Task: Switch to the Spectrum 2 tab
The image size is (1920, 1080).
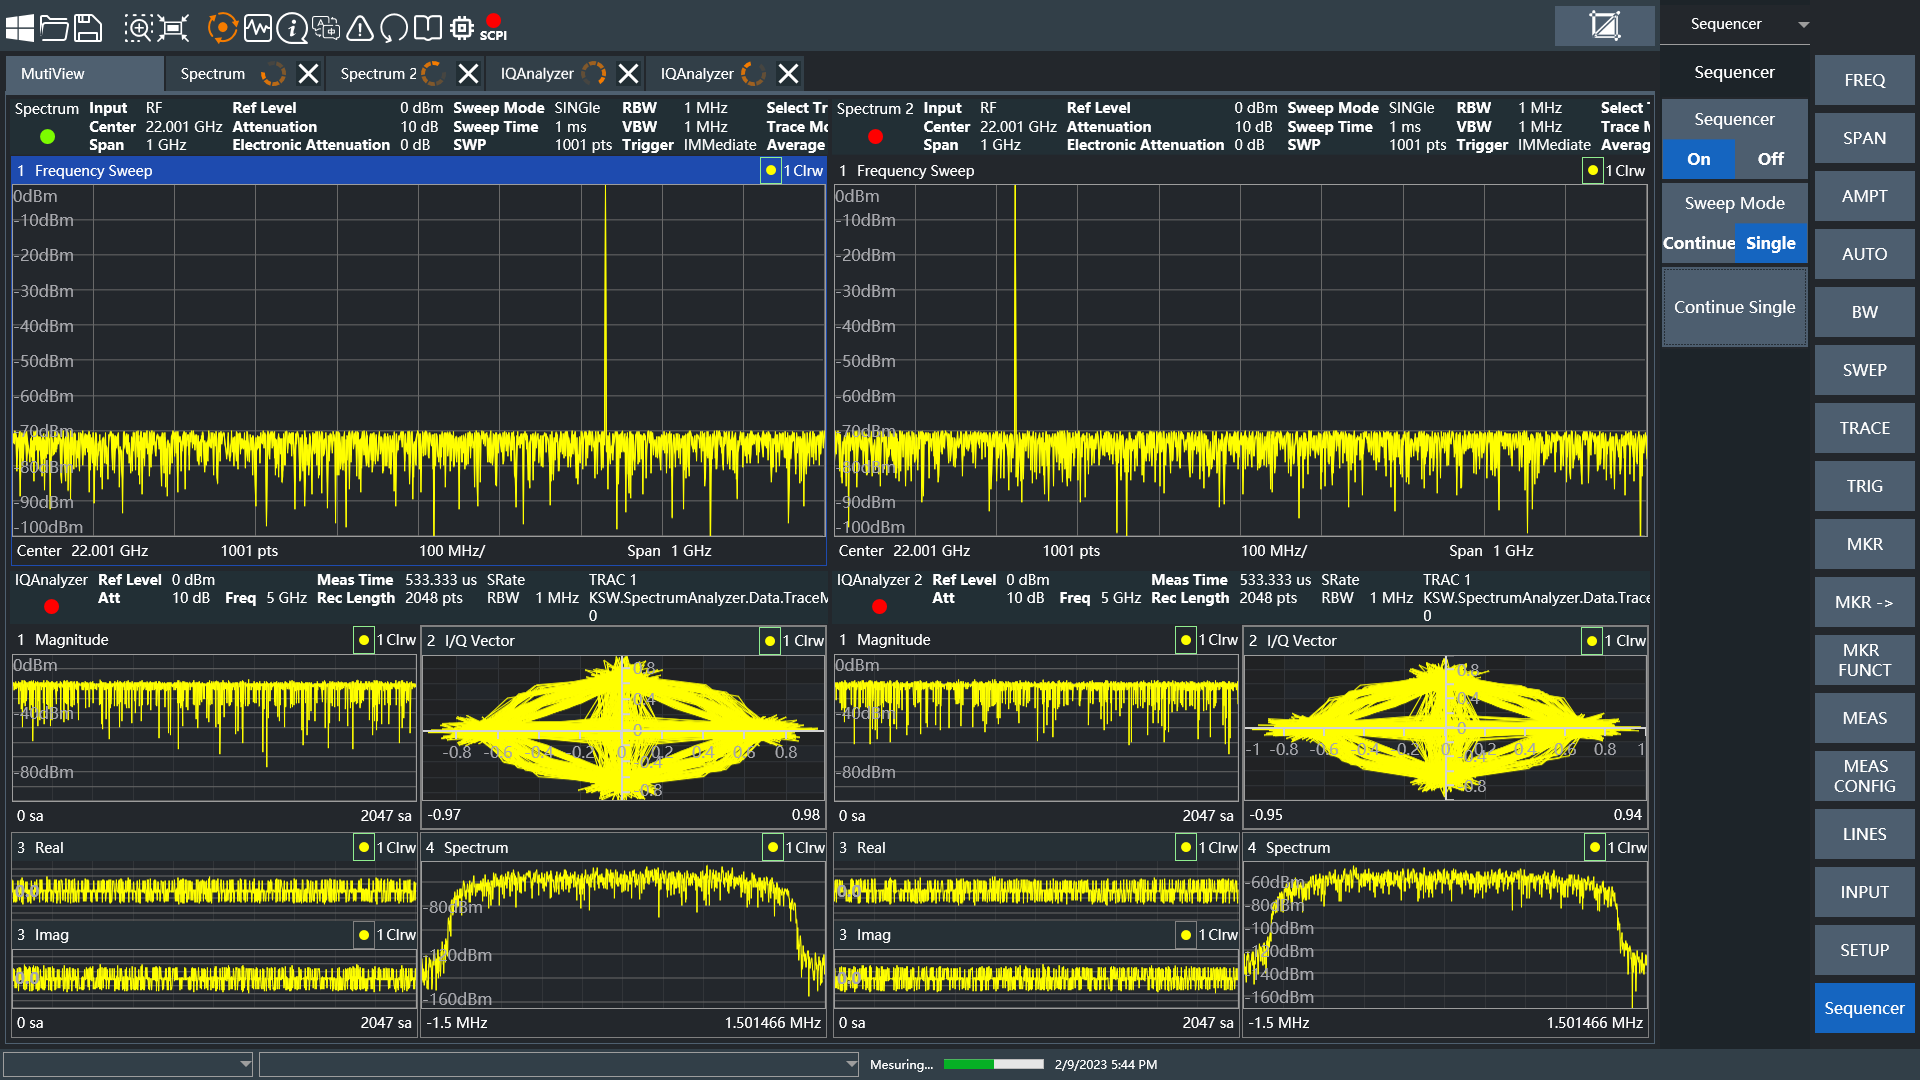Action: point(379,73)
